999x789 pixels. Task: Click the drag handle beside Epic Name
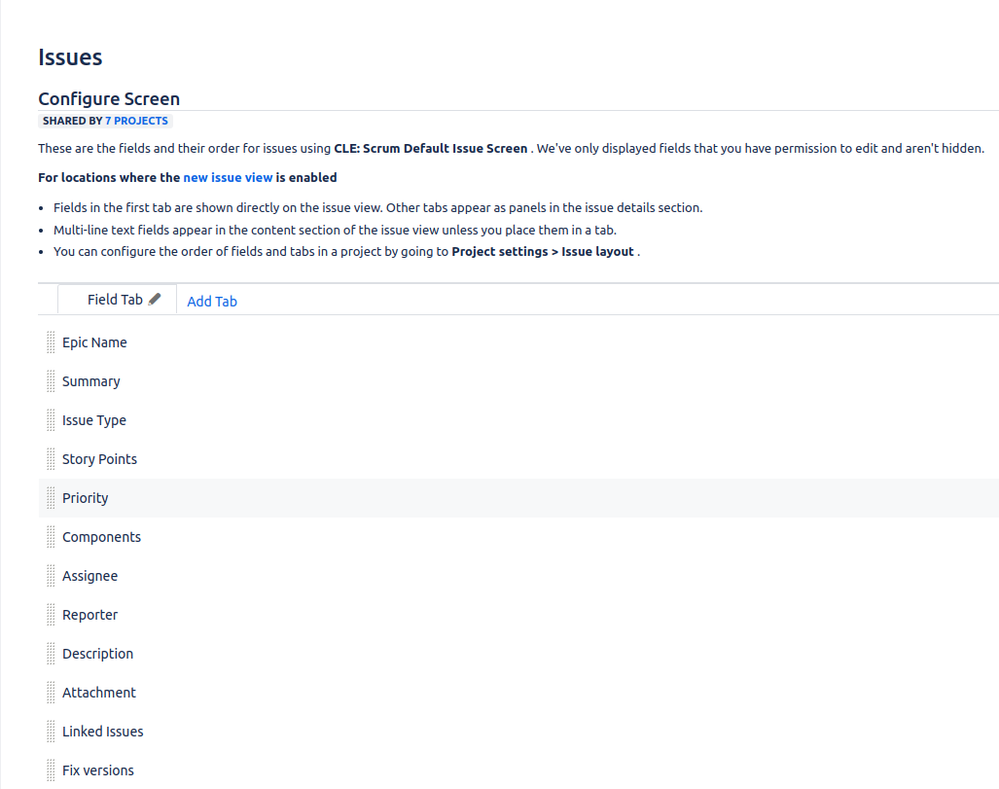[x=50, y=342]
